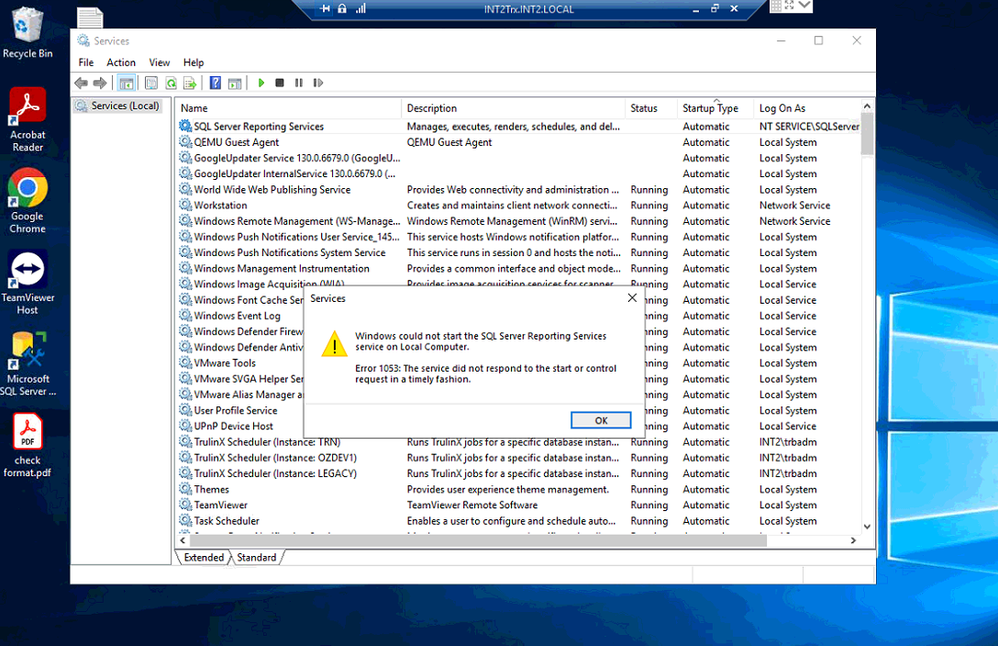Screen dimensions: 998x646
Task: Click the Stop Service square icon
Action: pyautogui.click(x=279, y=83)
